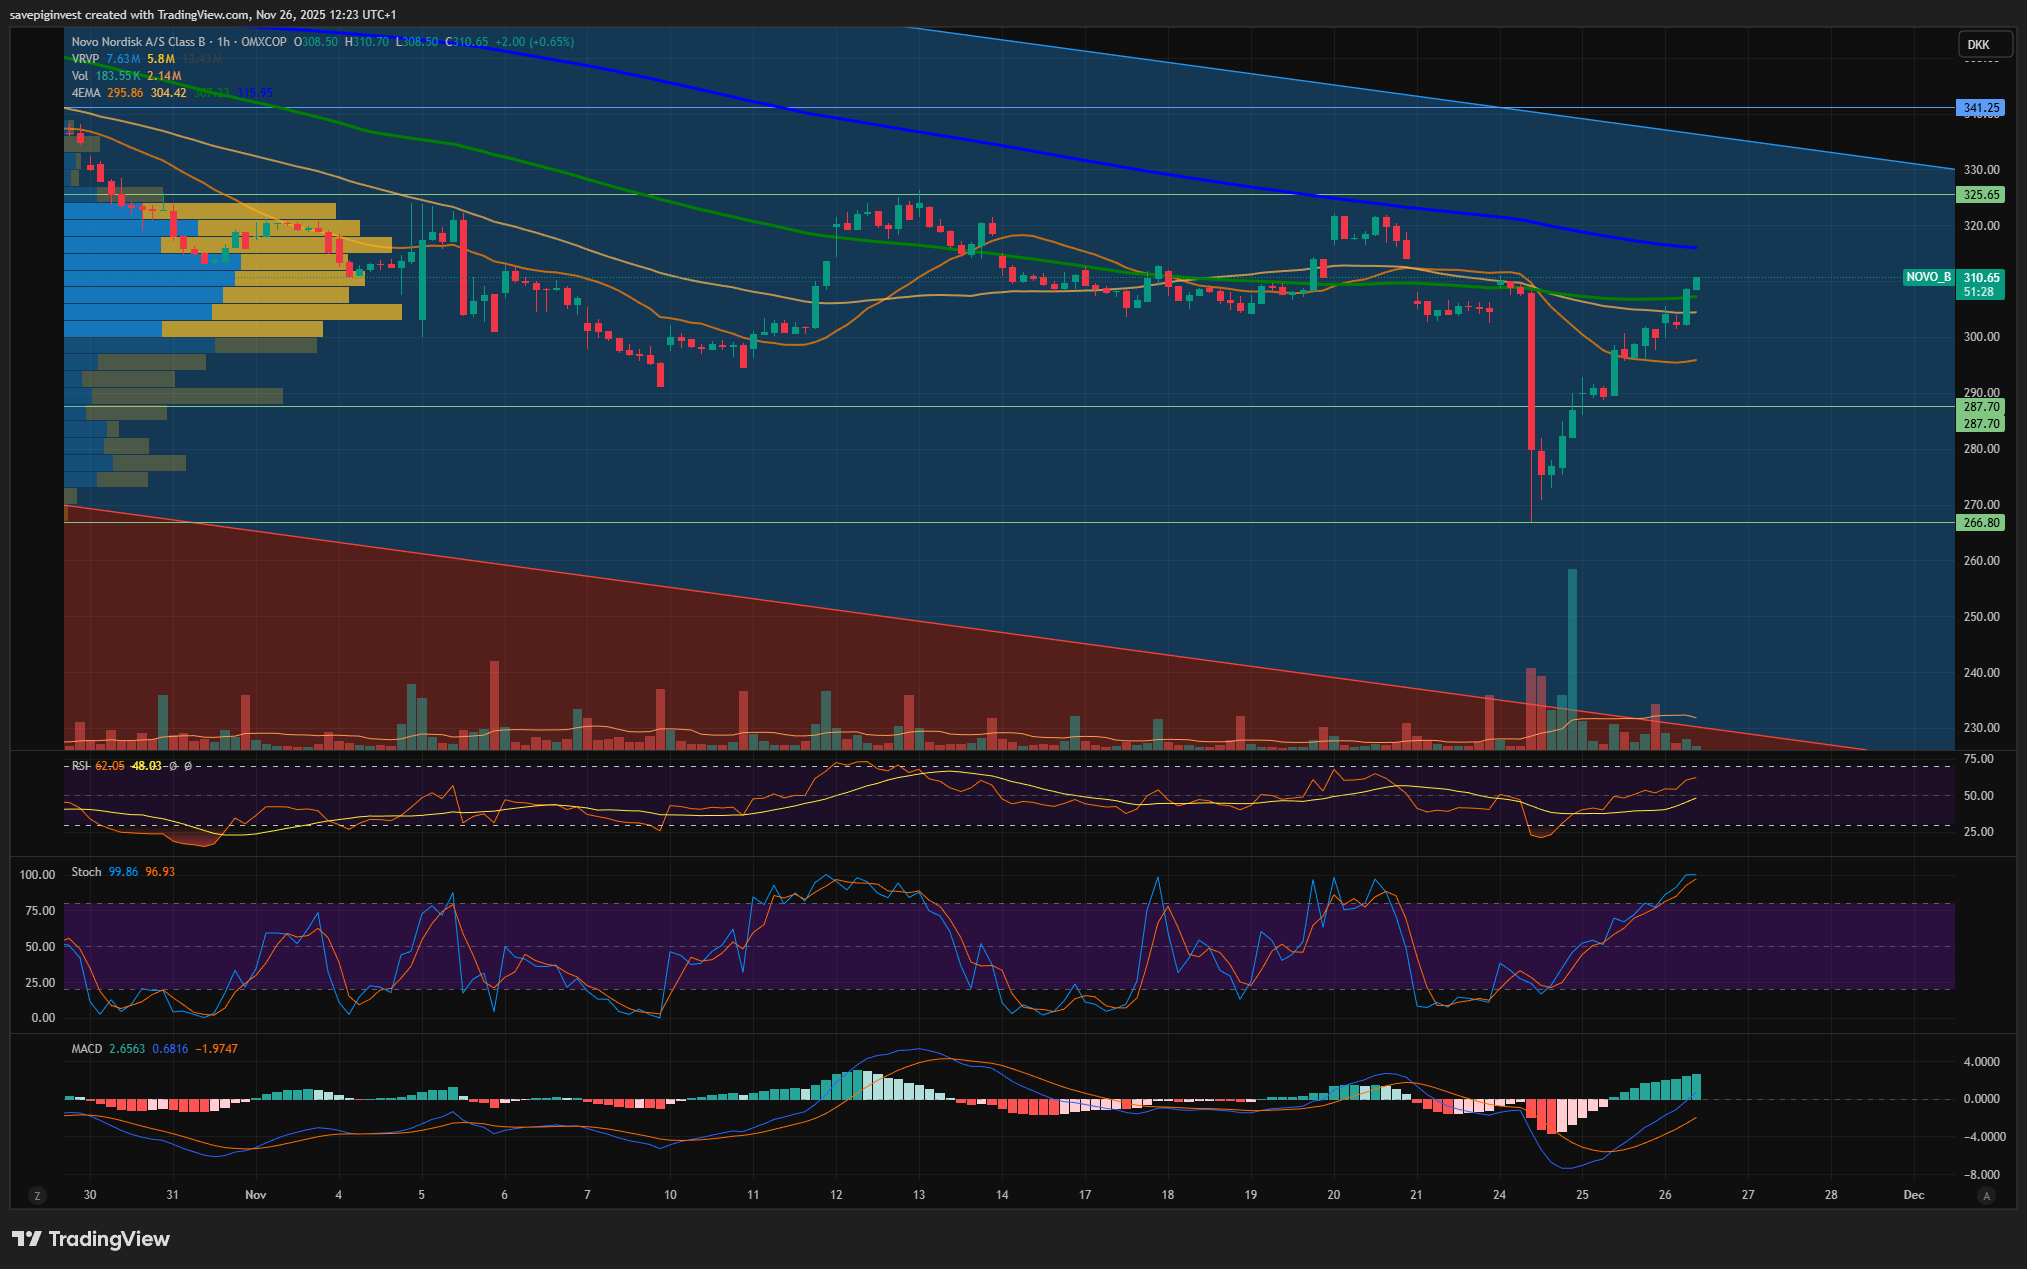Viewport: 2027px width, 1269px height.
Task: Click the Vol indicator legend
Action: pyautogui.click(x=80, y=76)
